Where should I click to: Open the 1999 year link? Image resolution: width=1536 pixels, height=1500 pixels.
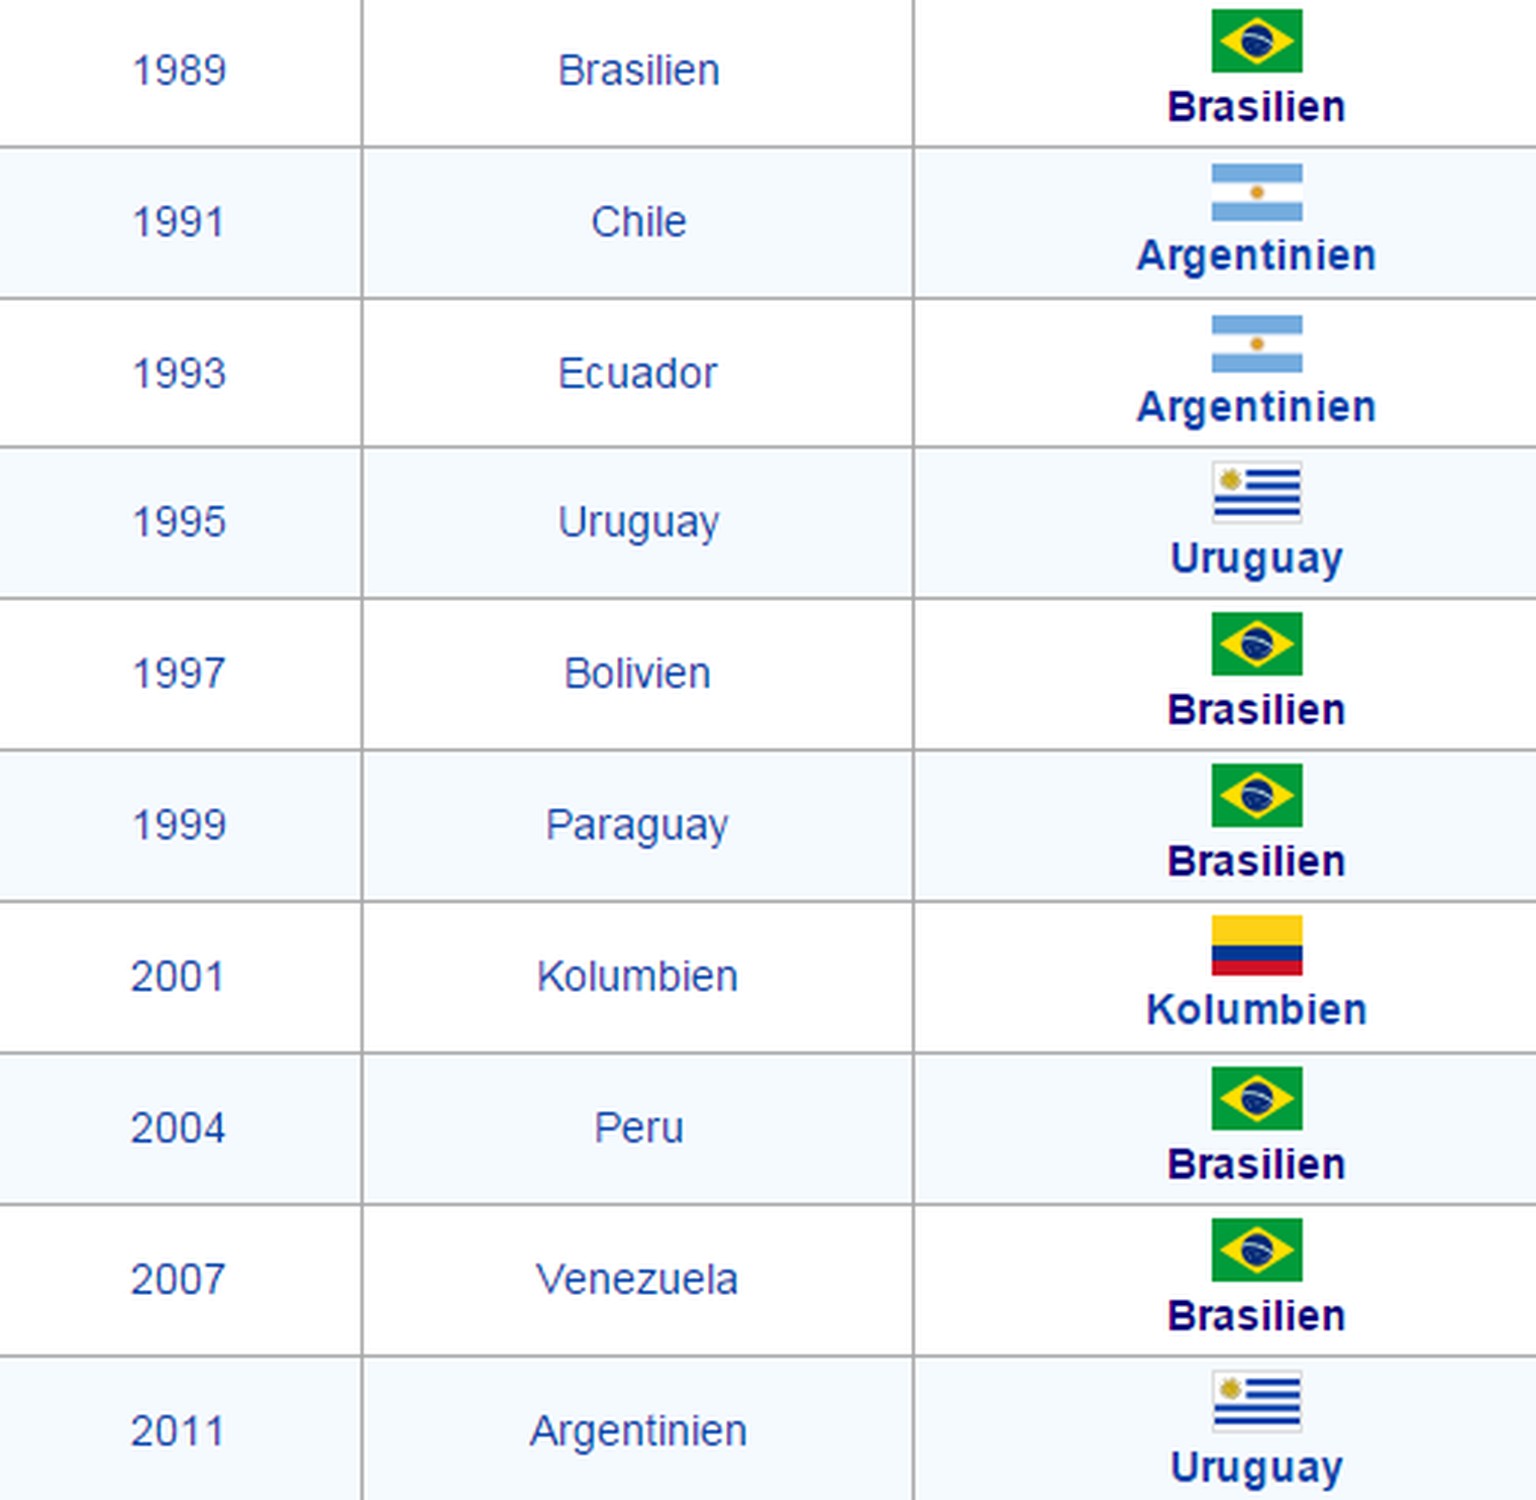click(180, 825)
